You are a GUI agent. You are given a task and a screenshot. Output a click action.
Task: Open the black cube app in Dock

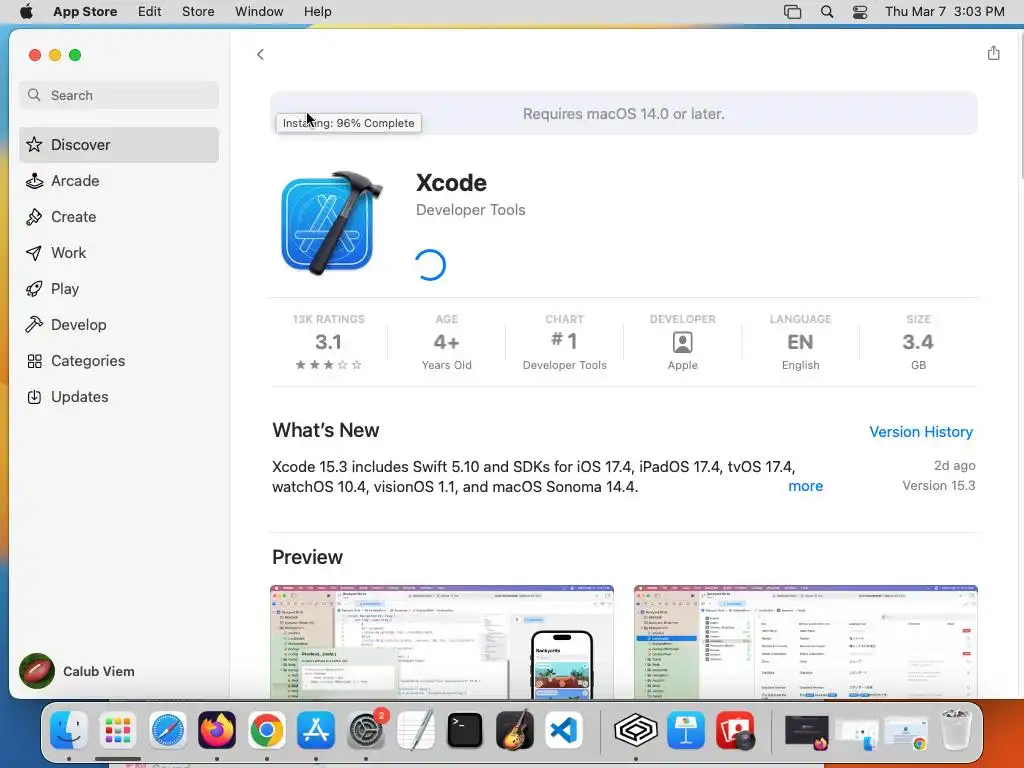point(636,730)
